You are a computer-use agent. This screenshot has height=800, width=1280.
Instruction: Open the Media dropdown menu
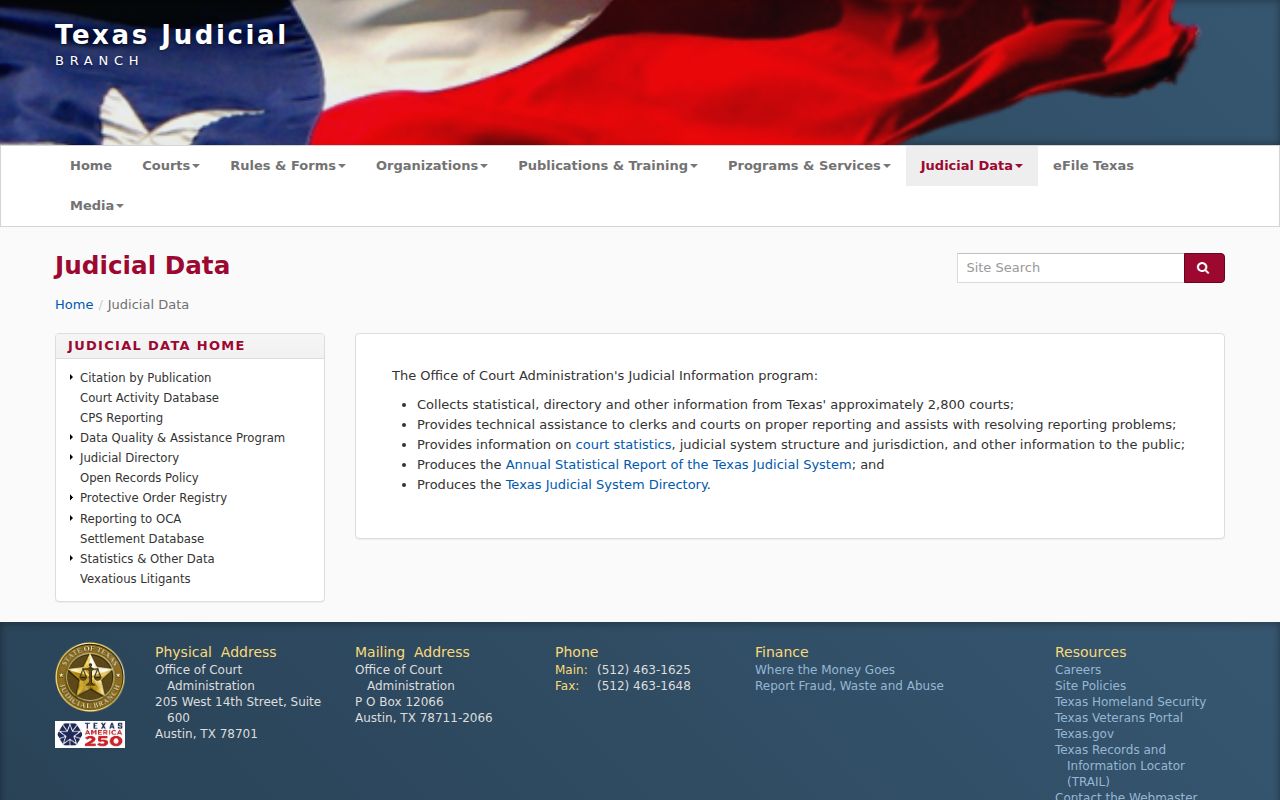pos(97,206)
